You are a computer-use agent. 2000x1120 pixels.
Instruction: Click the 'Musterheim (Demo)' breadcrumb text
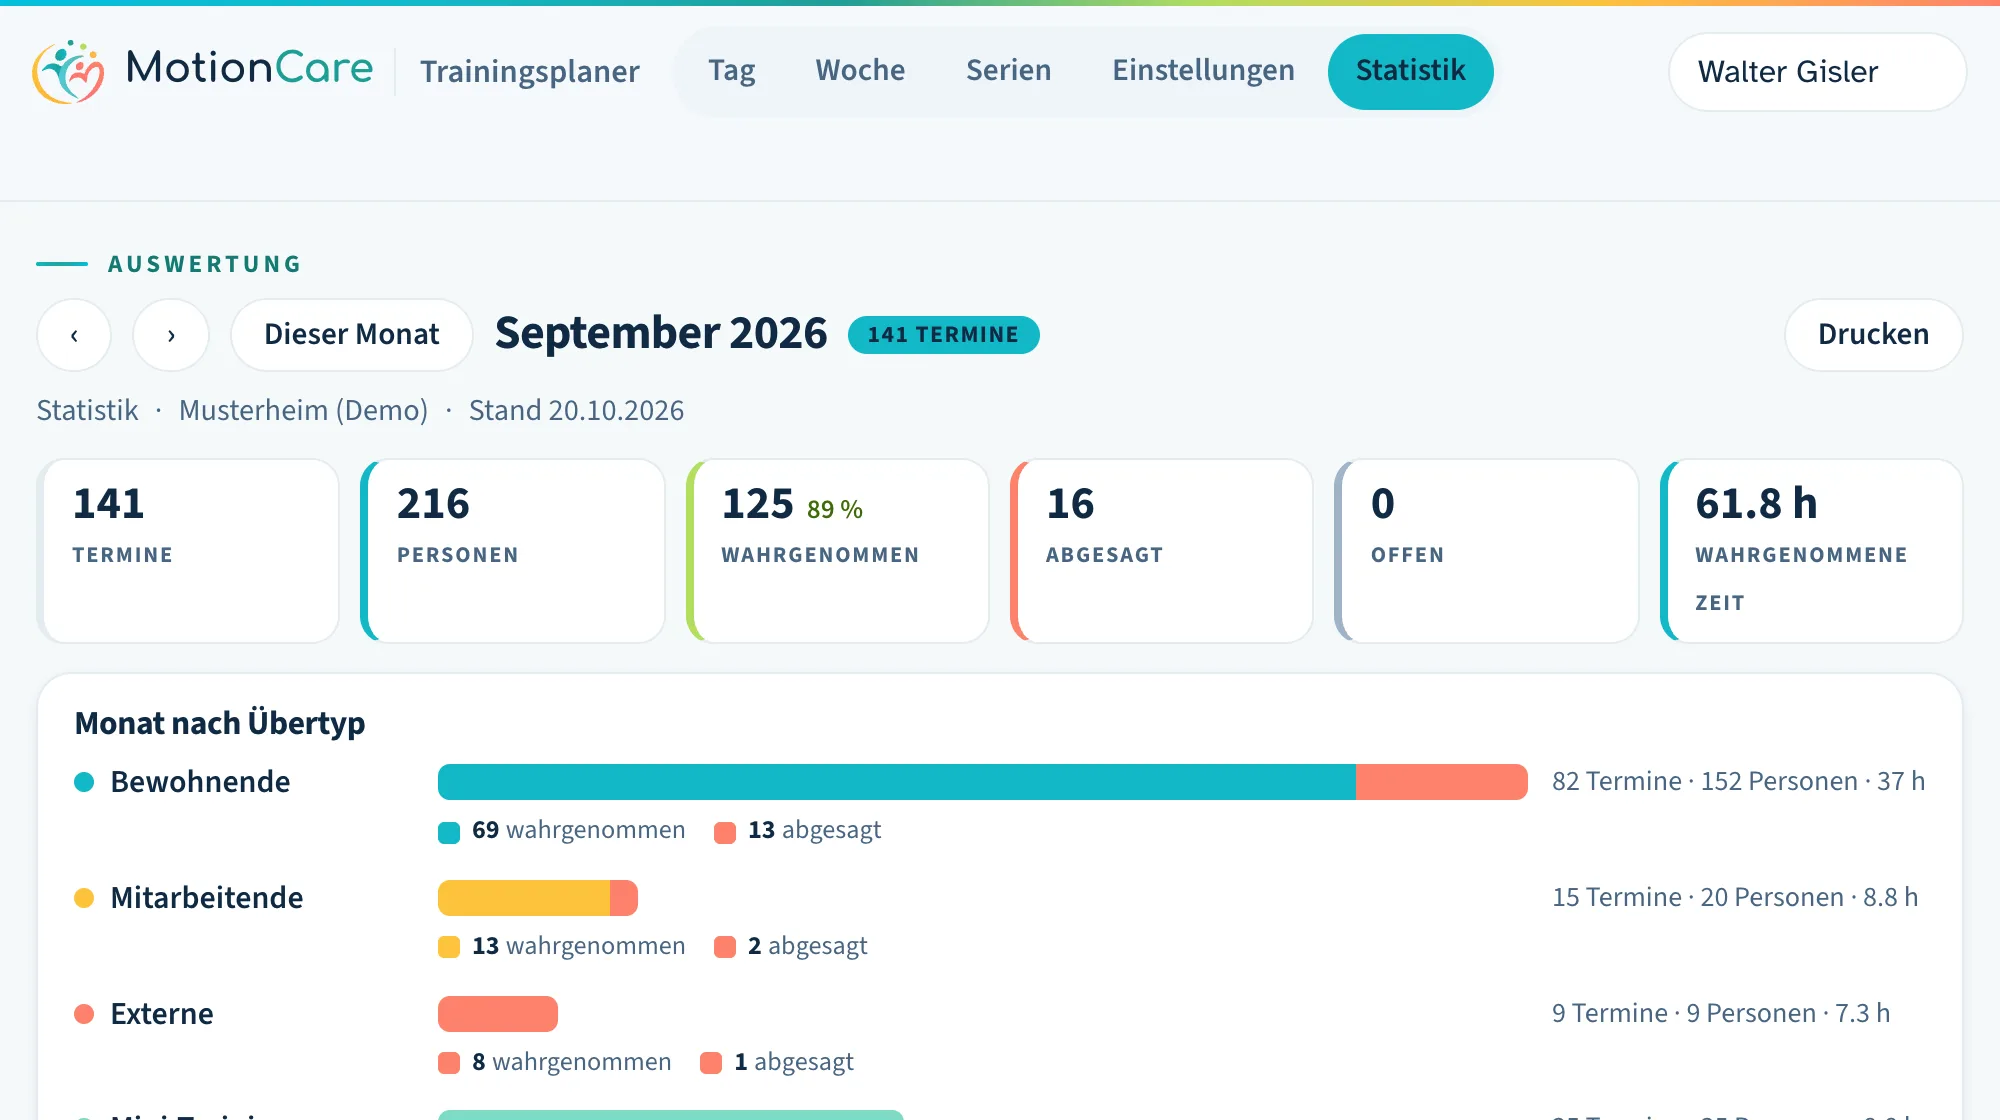tap(303, 411)
